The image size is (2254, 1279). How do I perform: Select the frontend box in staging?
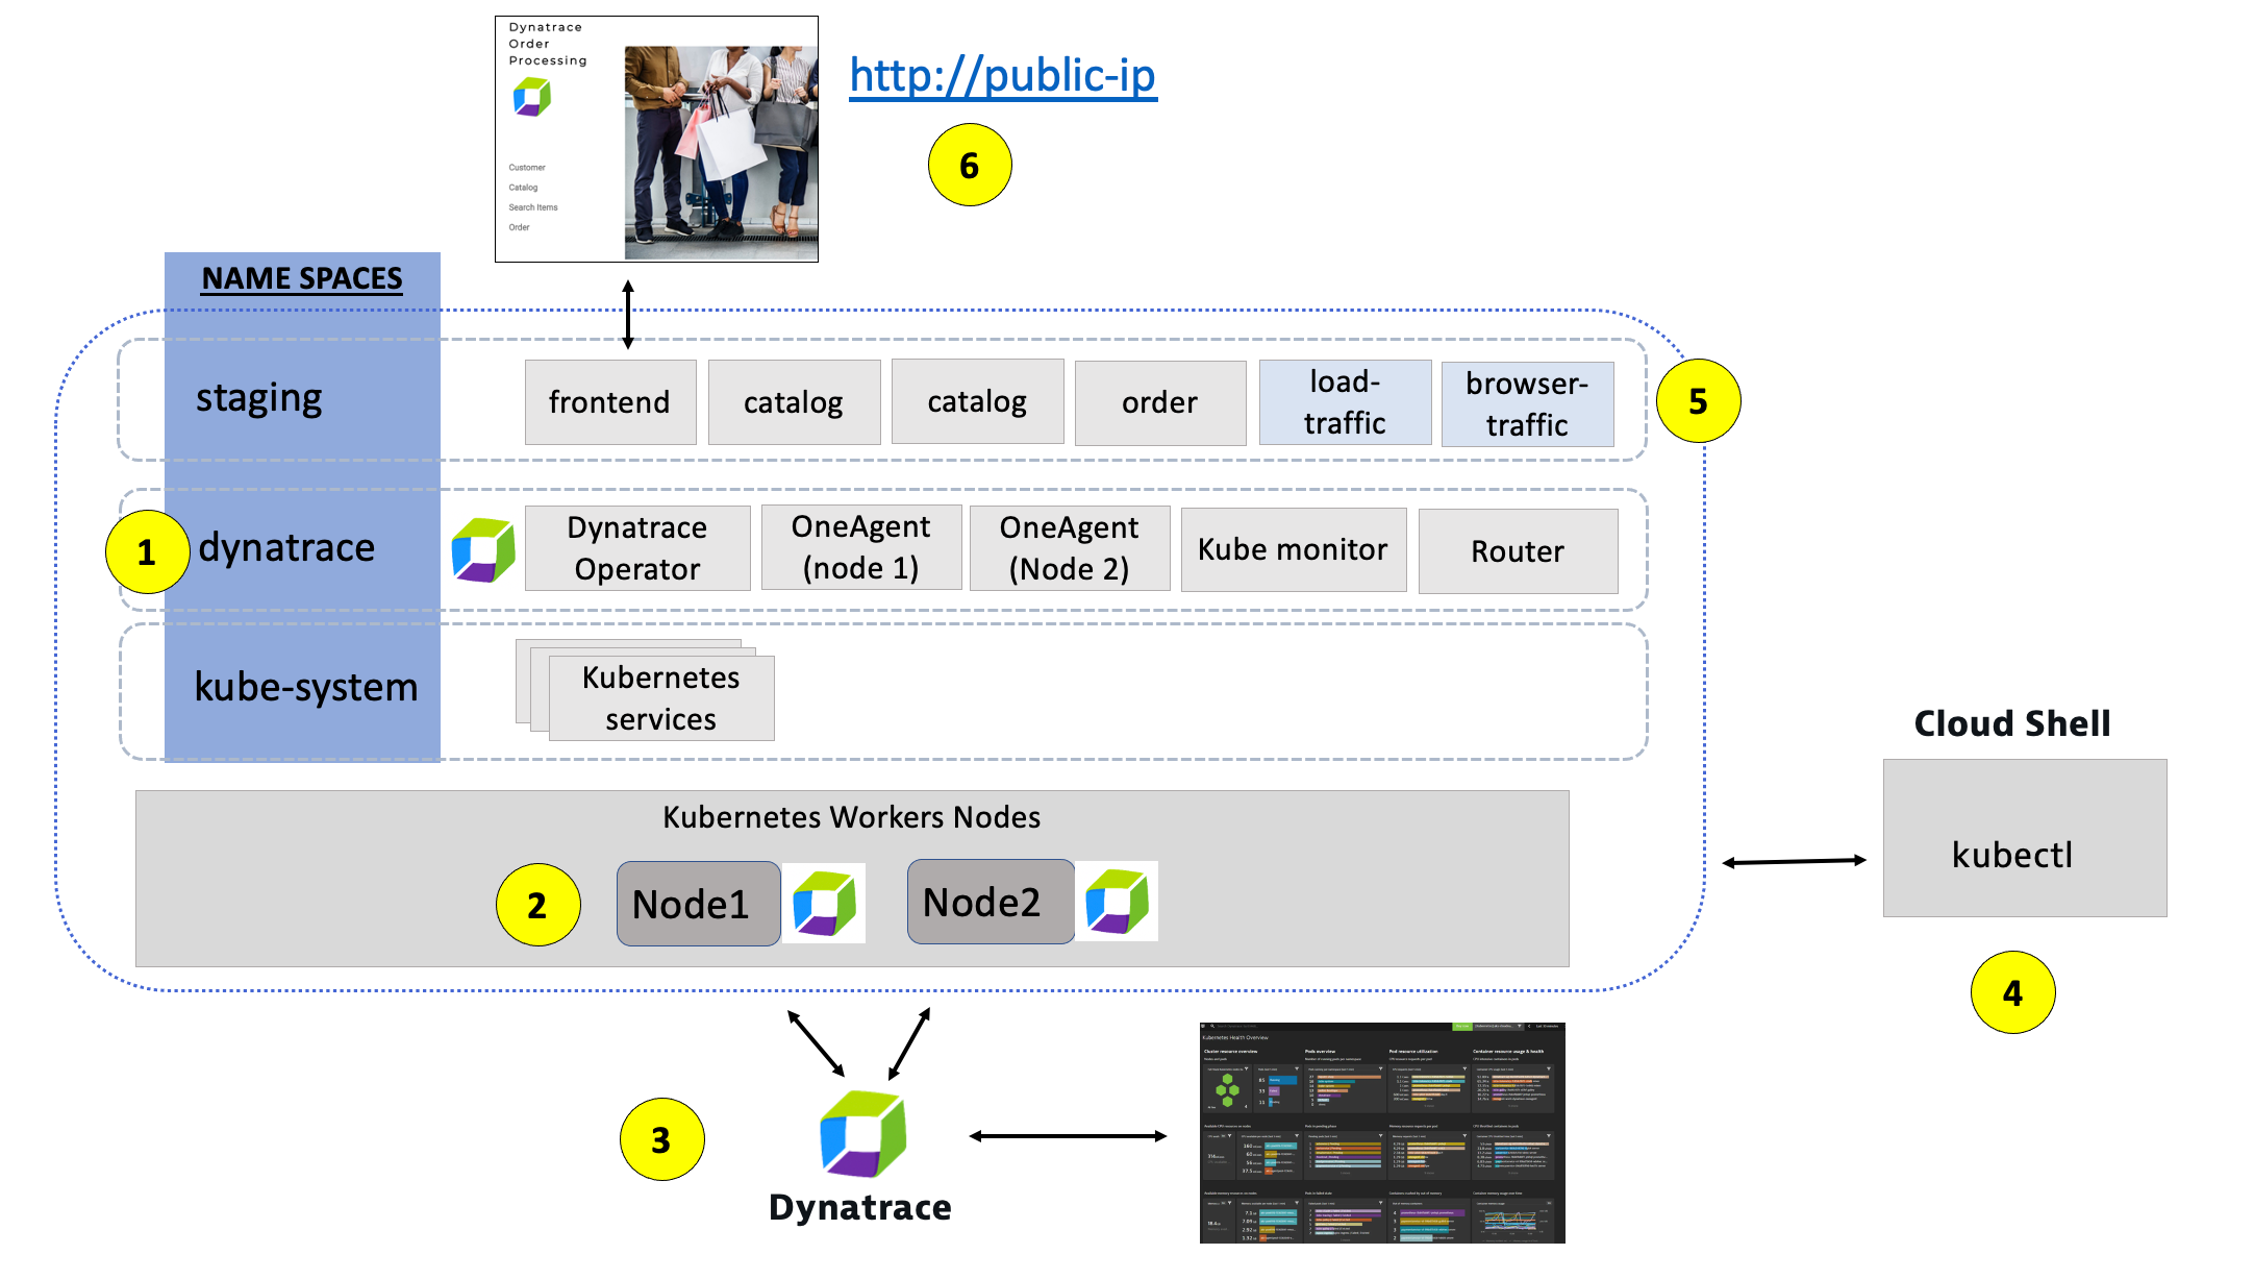coord(610,402)
